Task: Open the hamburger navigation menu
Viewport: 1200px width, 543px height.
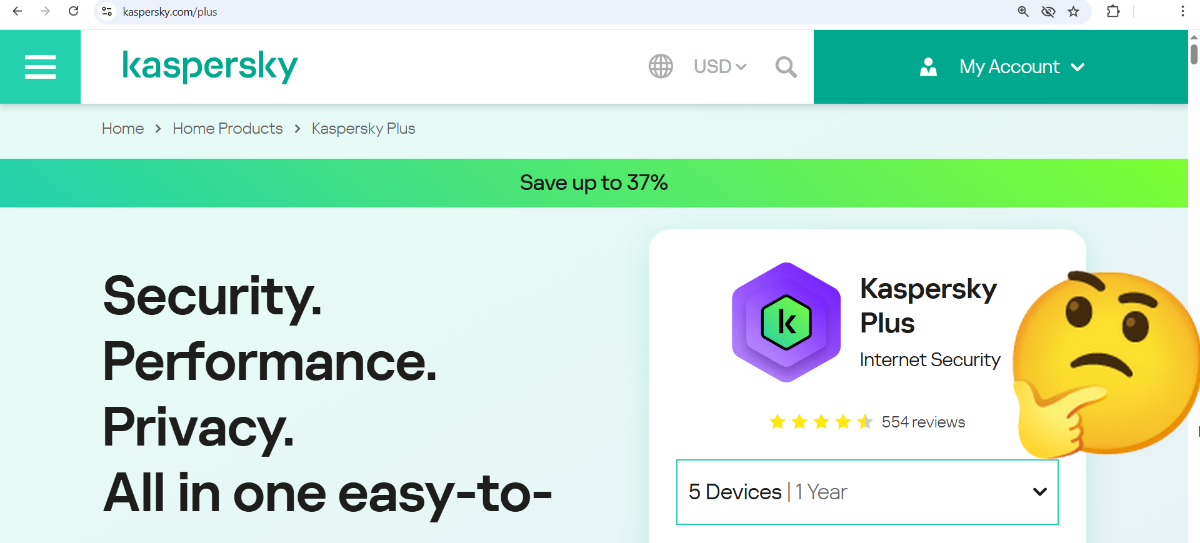Action: 40,67
